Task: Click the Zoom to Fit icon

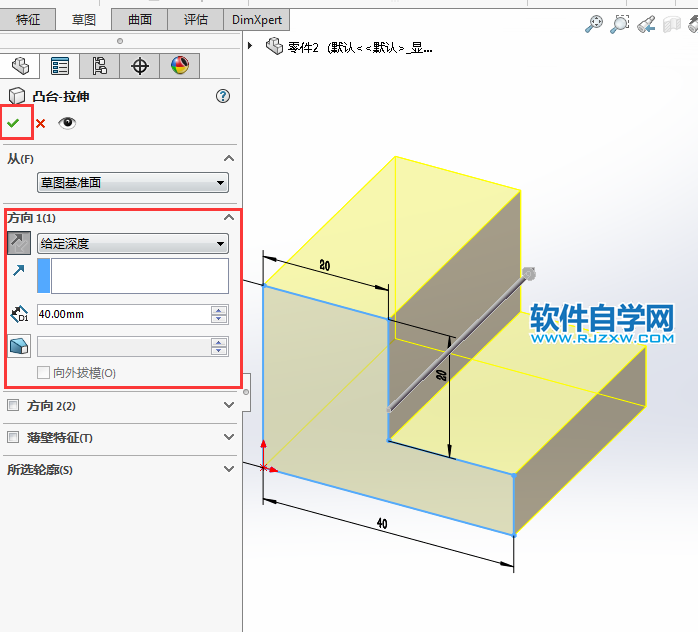Action: point(594,24)
